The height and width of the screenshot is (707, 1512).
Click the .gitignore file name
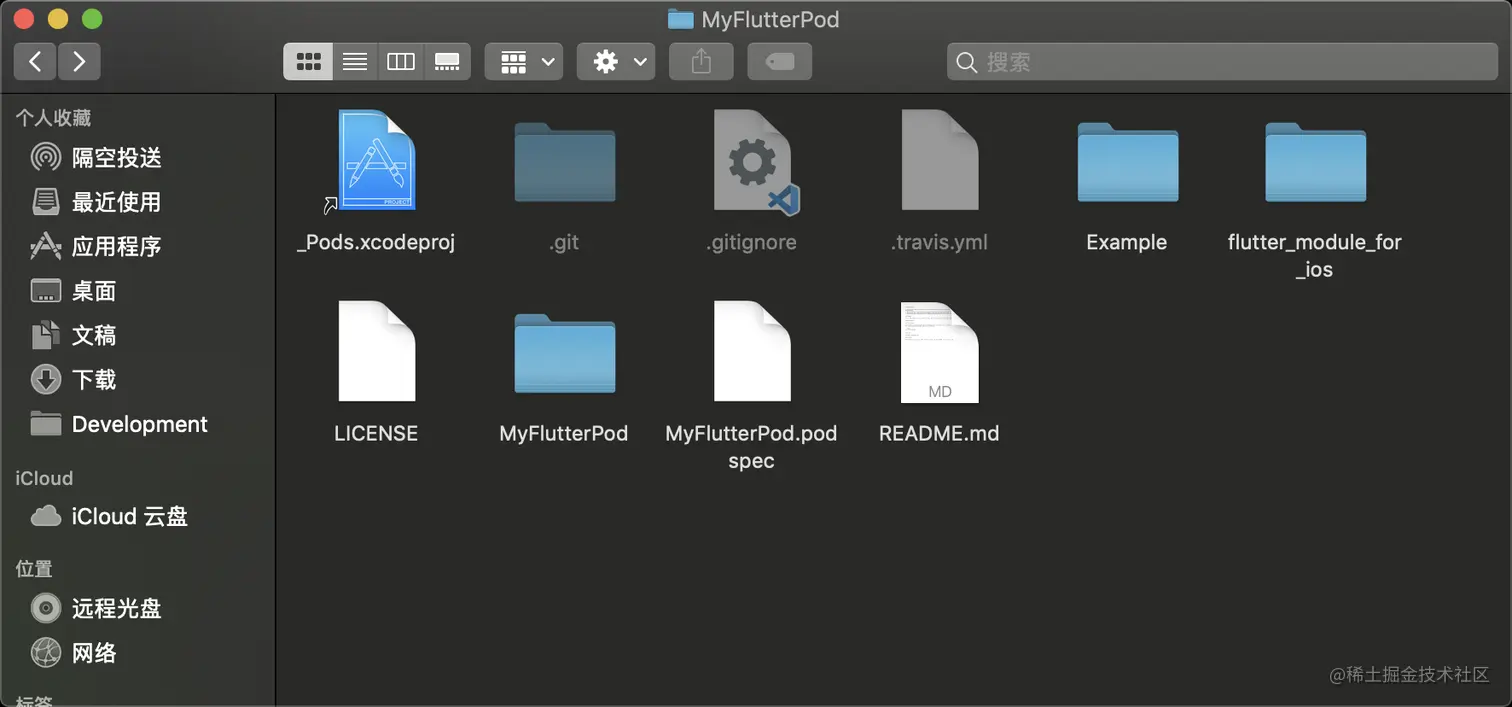[752, 242]
